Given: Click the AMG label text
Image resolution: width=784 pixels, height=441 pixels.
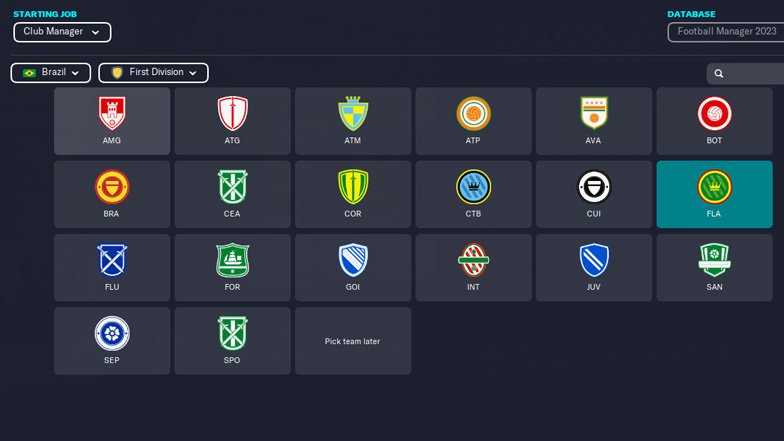Looking at the screenshot, I should coord(112,140).
